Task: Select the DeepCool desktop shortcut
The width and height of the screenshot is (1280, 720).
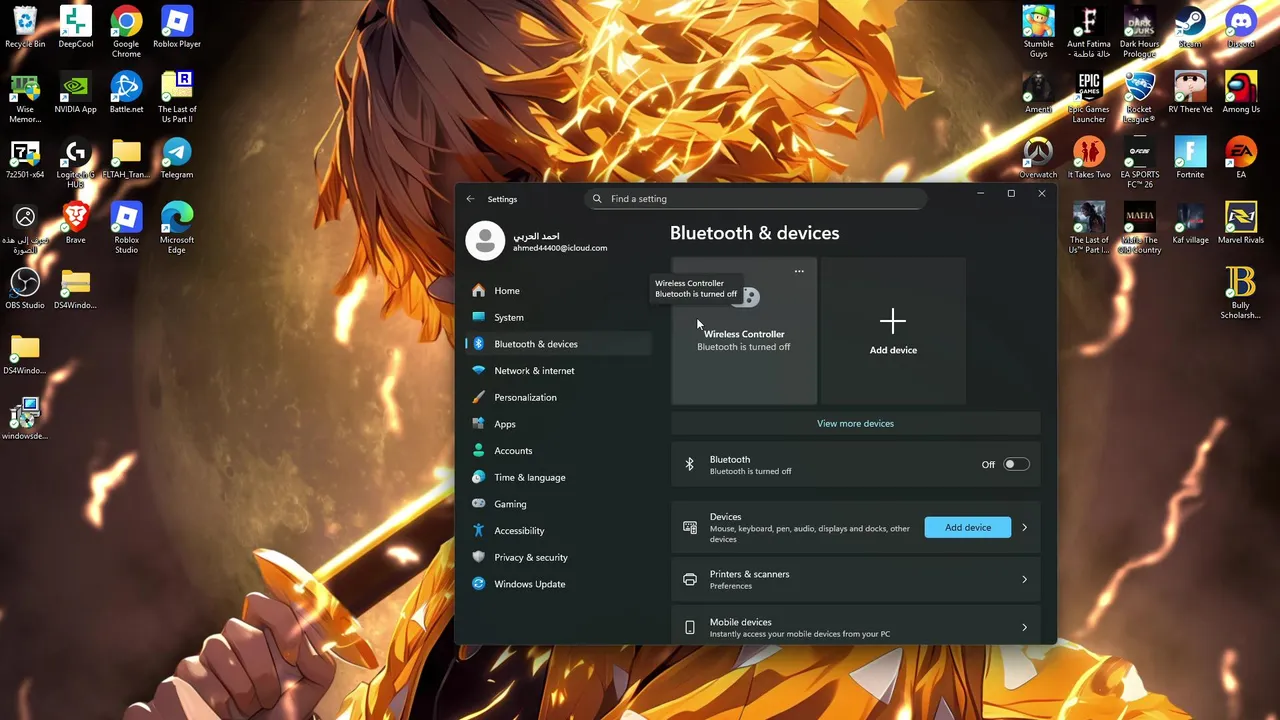Action: tap(76, 27)
